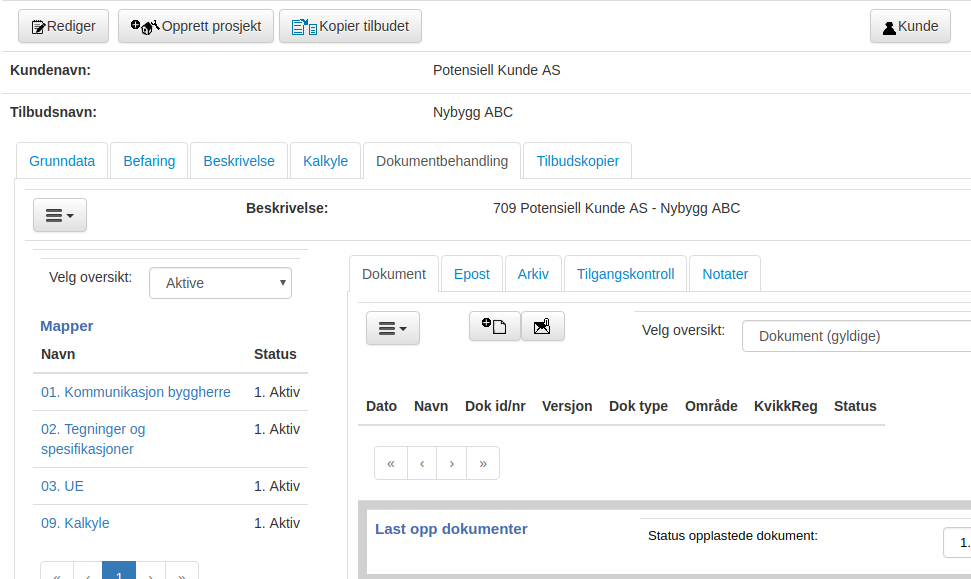The image size is (971, 579).
Task: Click Kopier tilbudet button
Action: click(351, 26)
